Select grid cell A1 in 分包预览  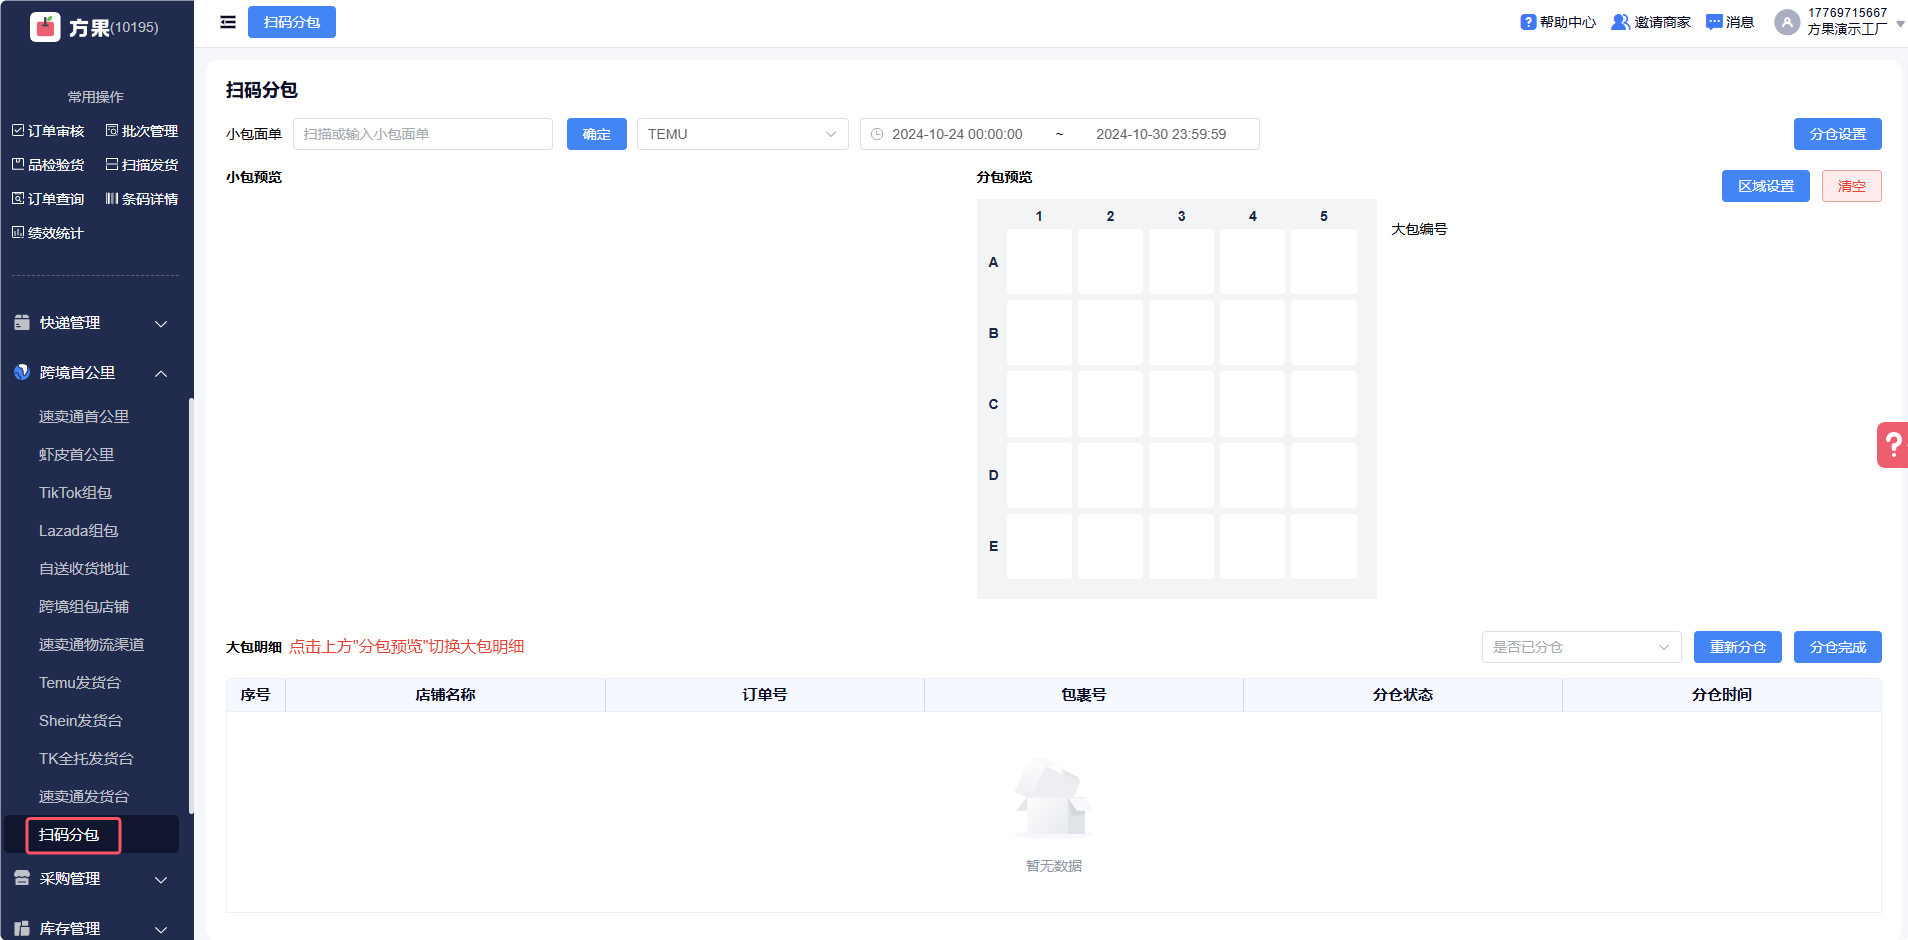[x=1039, y=262]
